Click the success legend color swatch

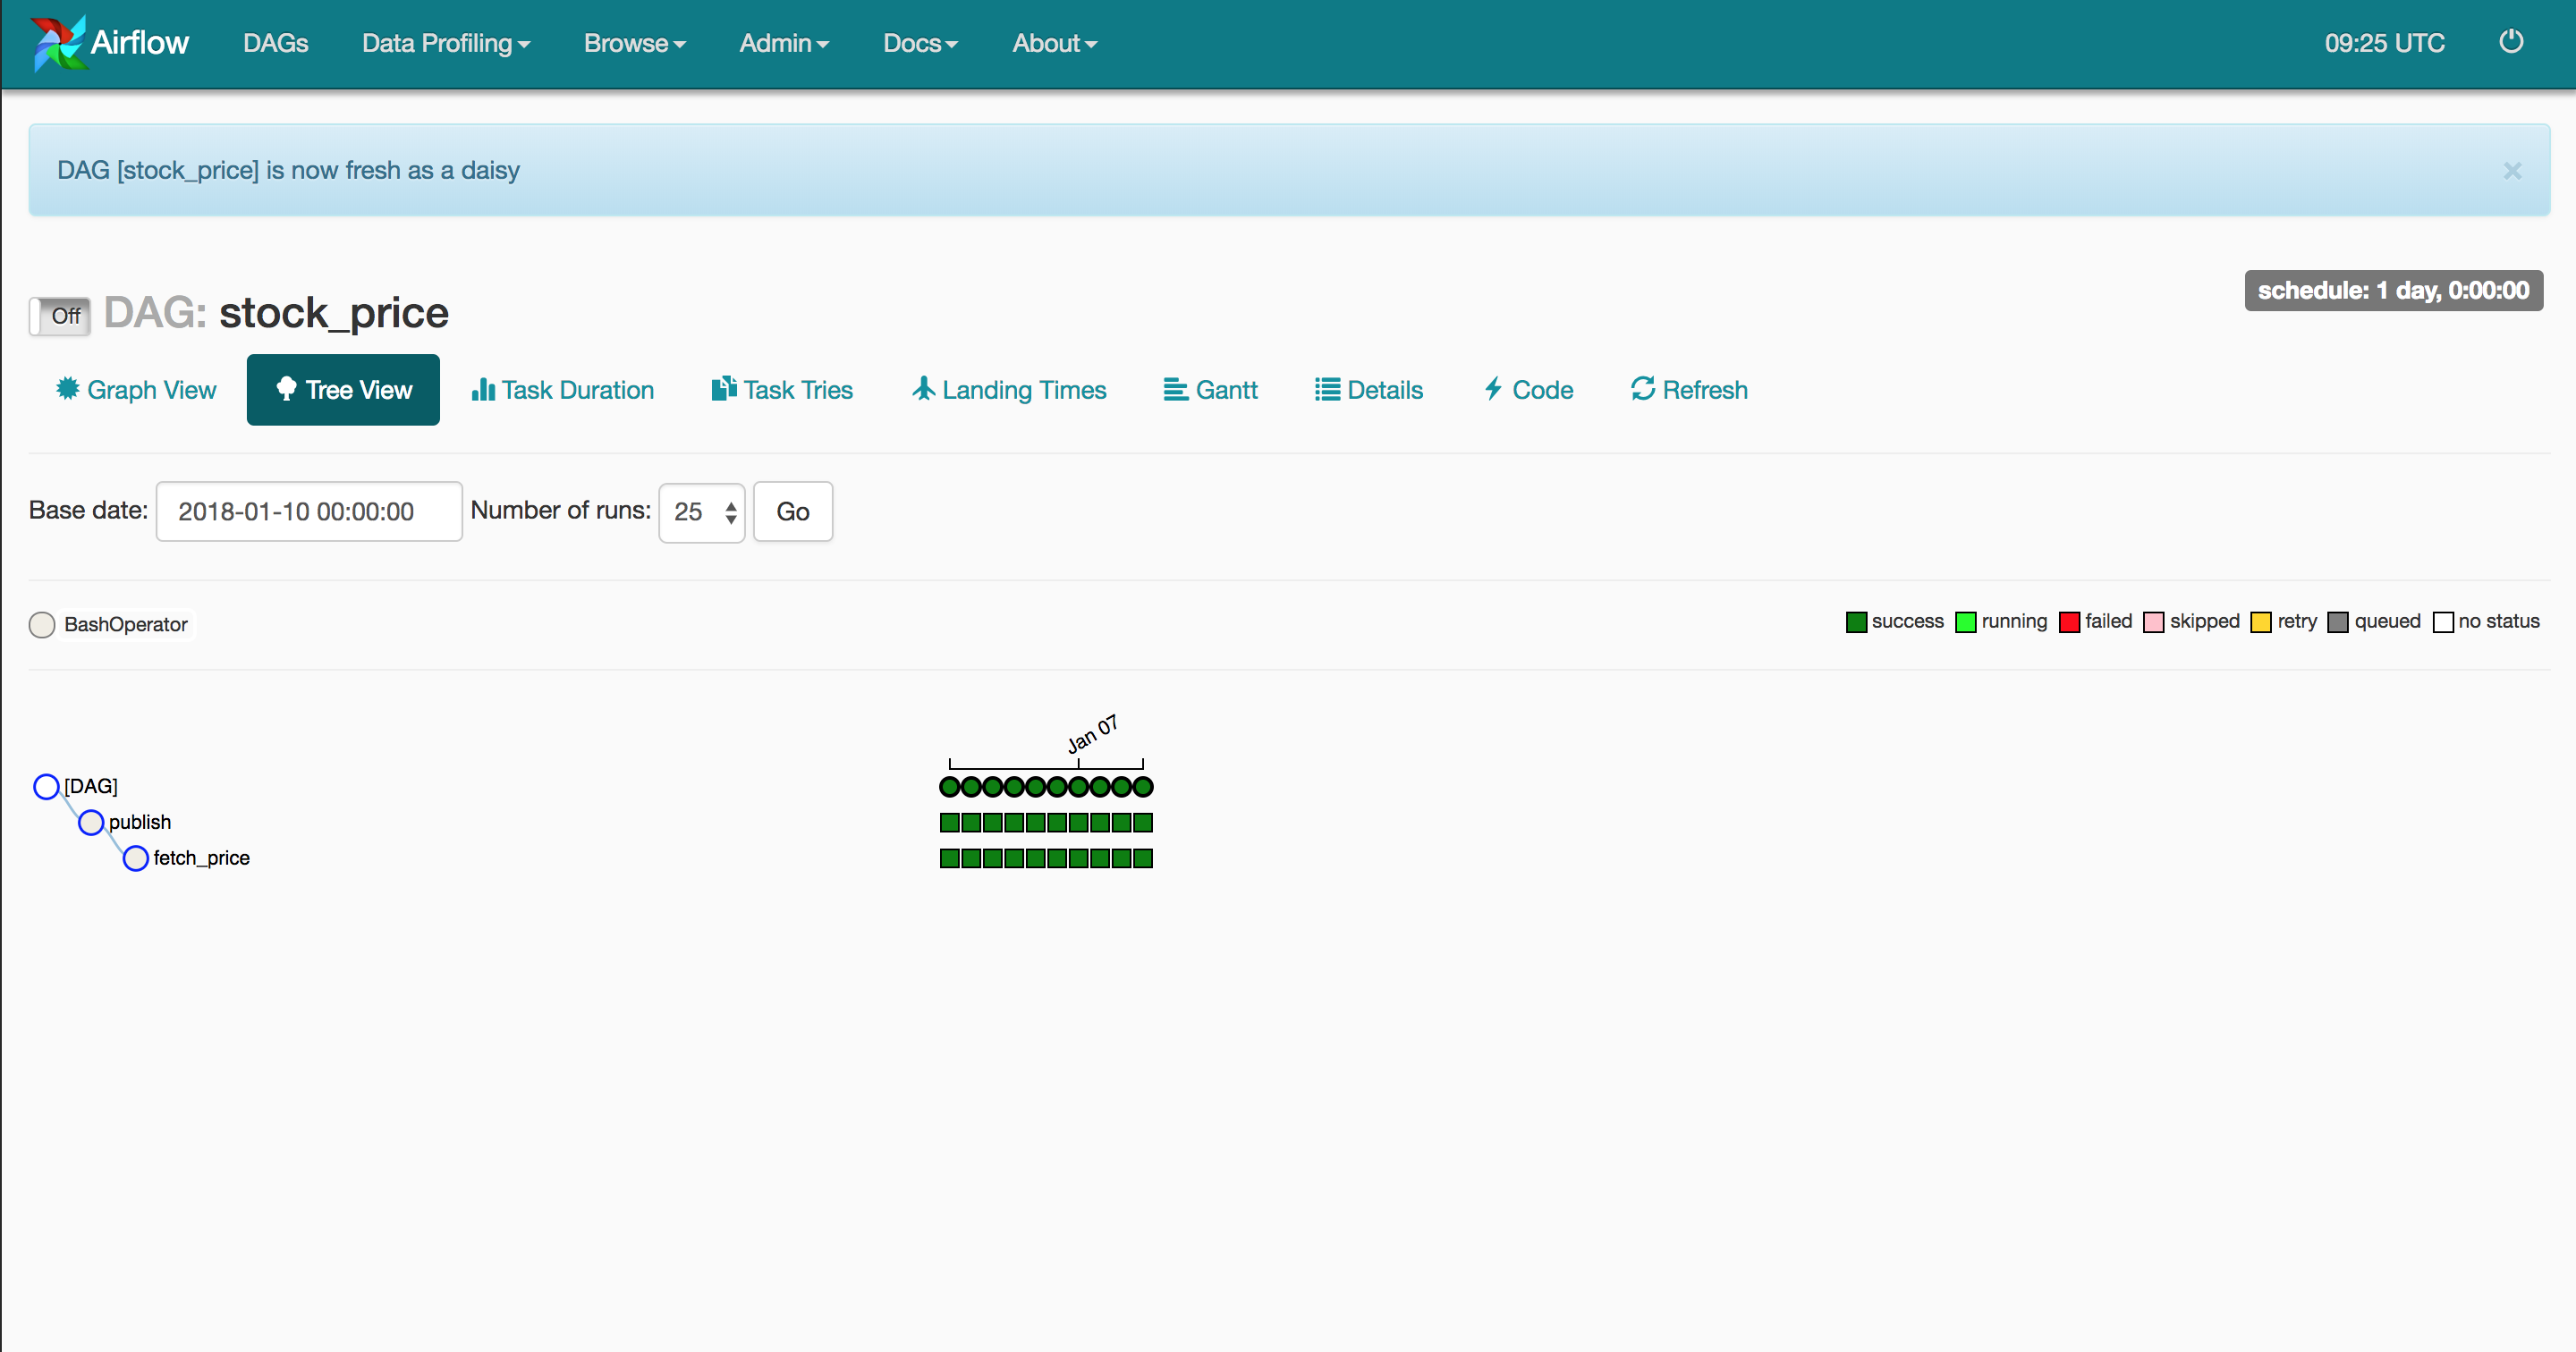tap(1857, 621)
